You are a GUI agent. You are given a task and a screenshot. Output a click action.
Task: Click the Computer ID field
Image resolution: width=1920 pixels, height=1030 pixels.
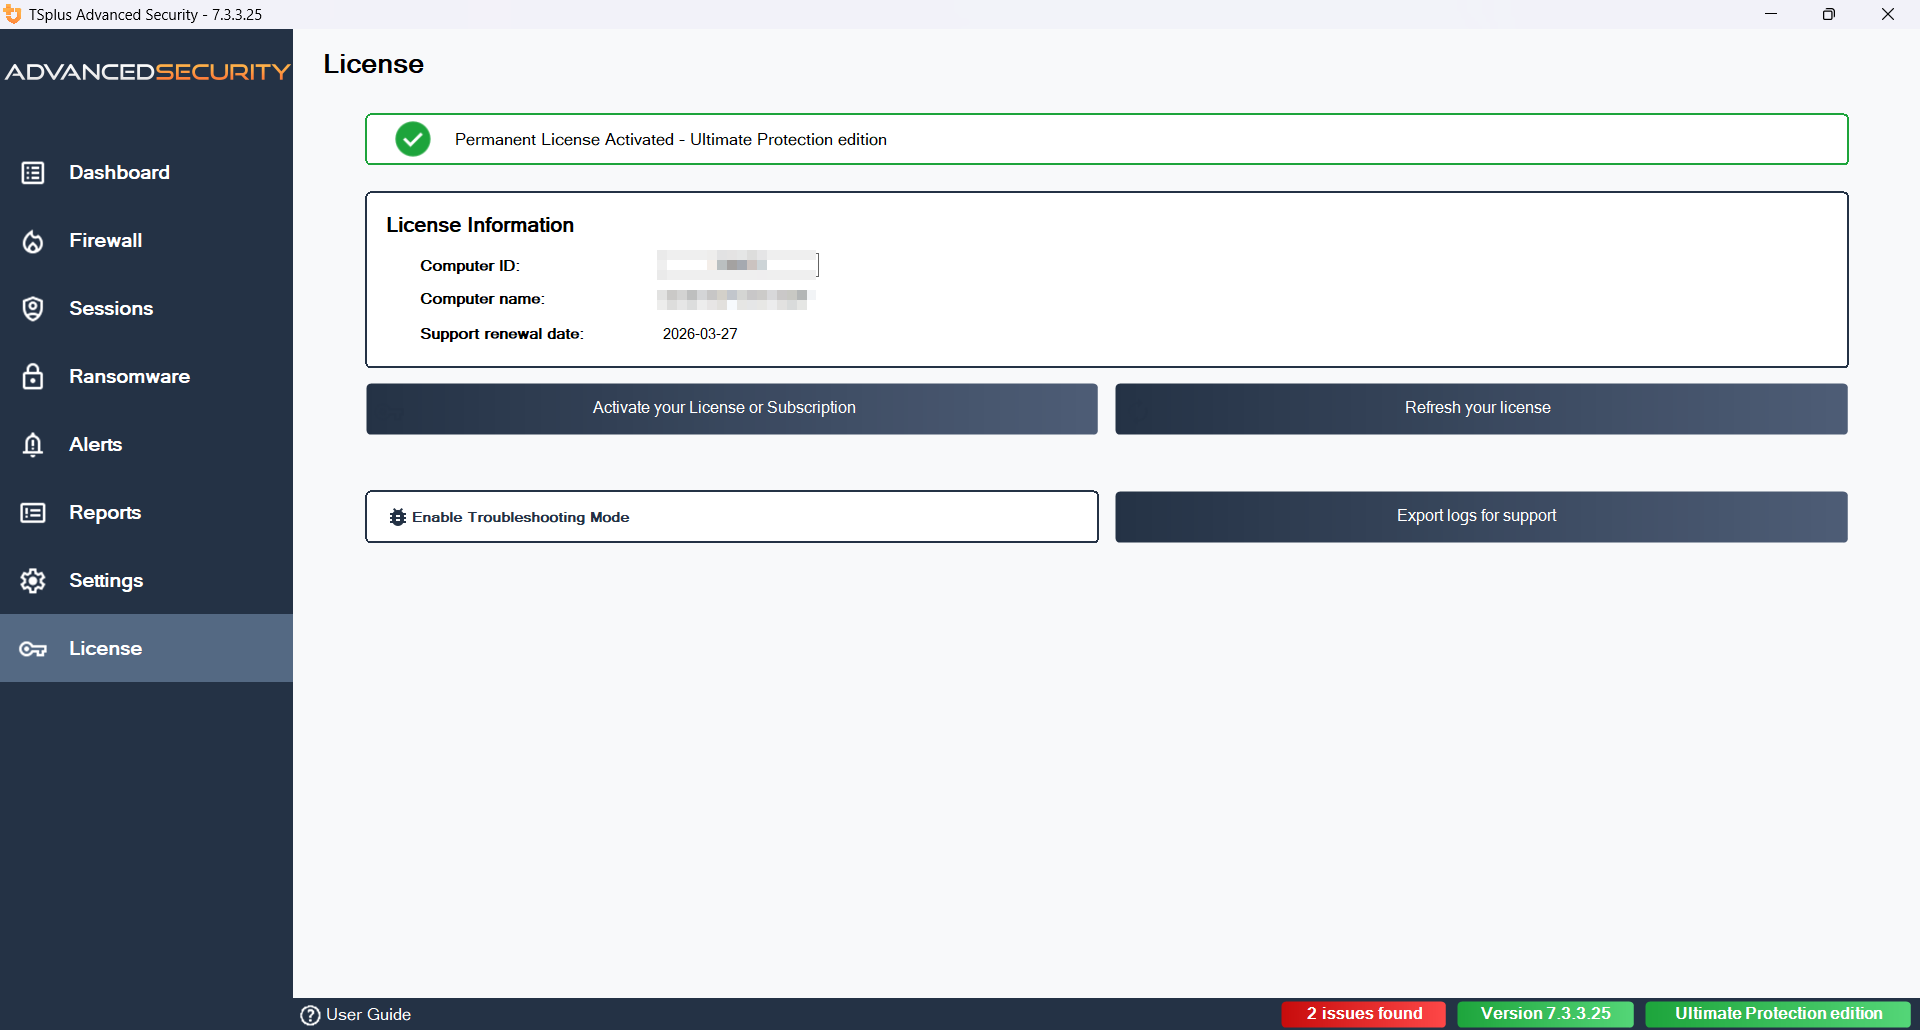(738, 265)
